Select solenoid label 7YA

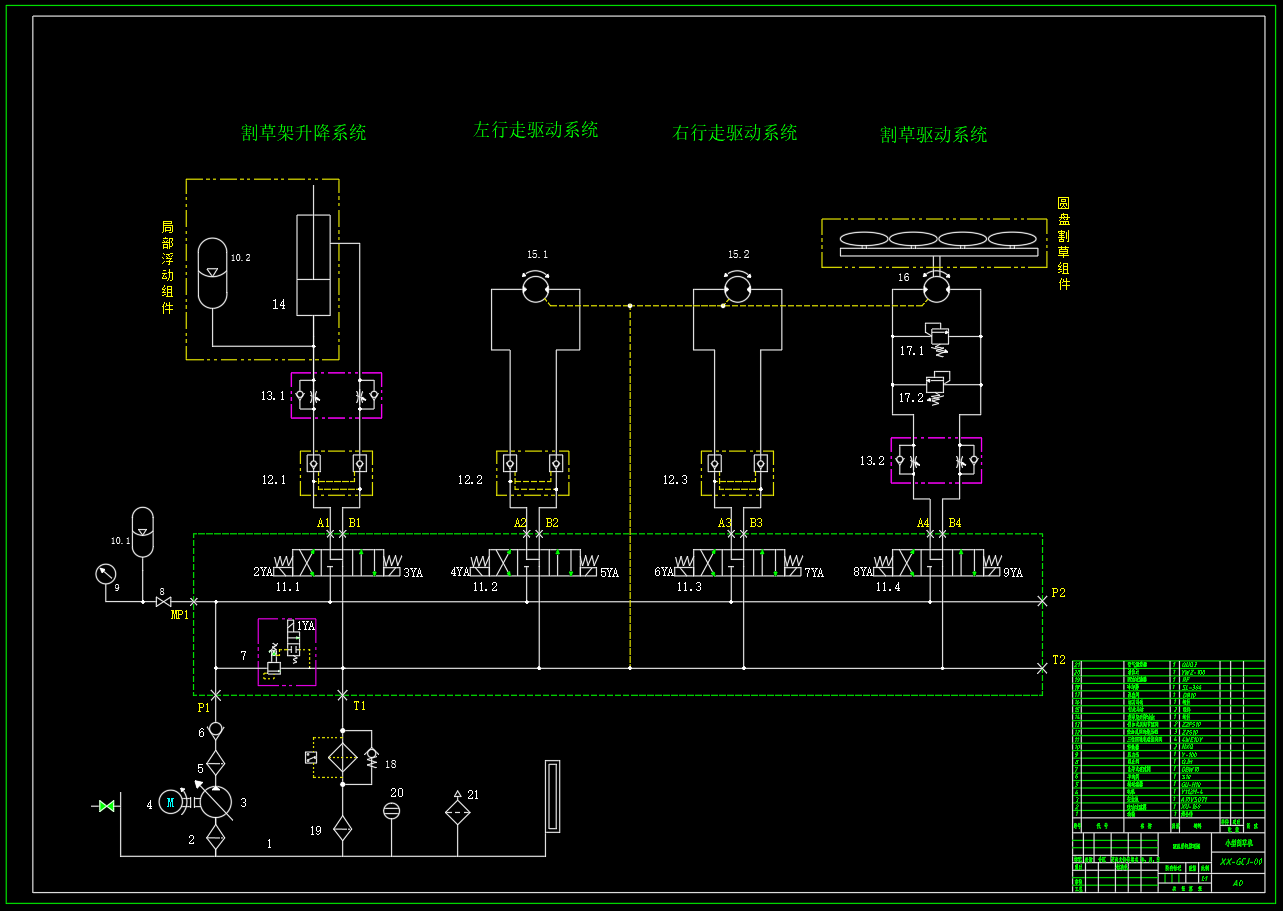click(814, 573)
